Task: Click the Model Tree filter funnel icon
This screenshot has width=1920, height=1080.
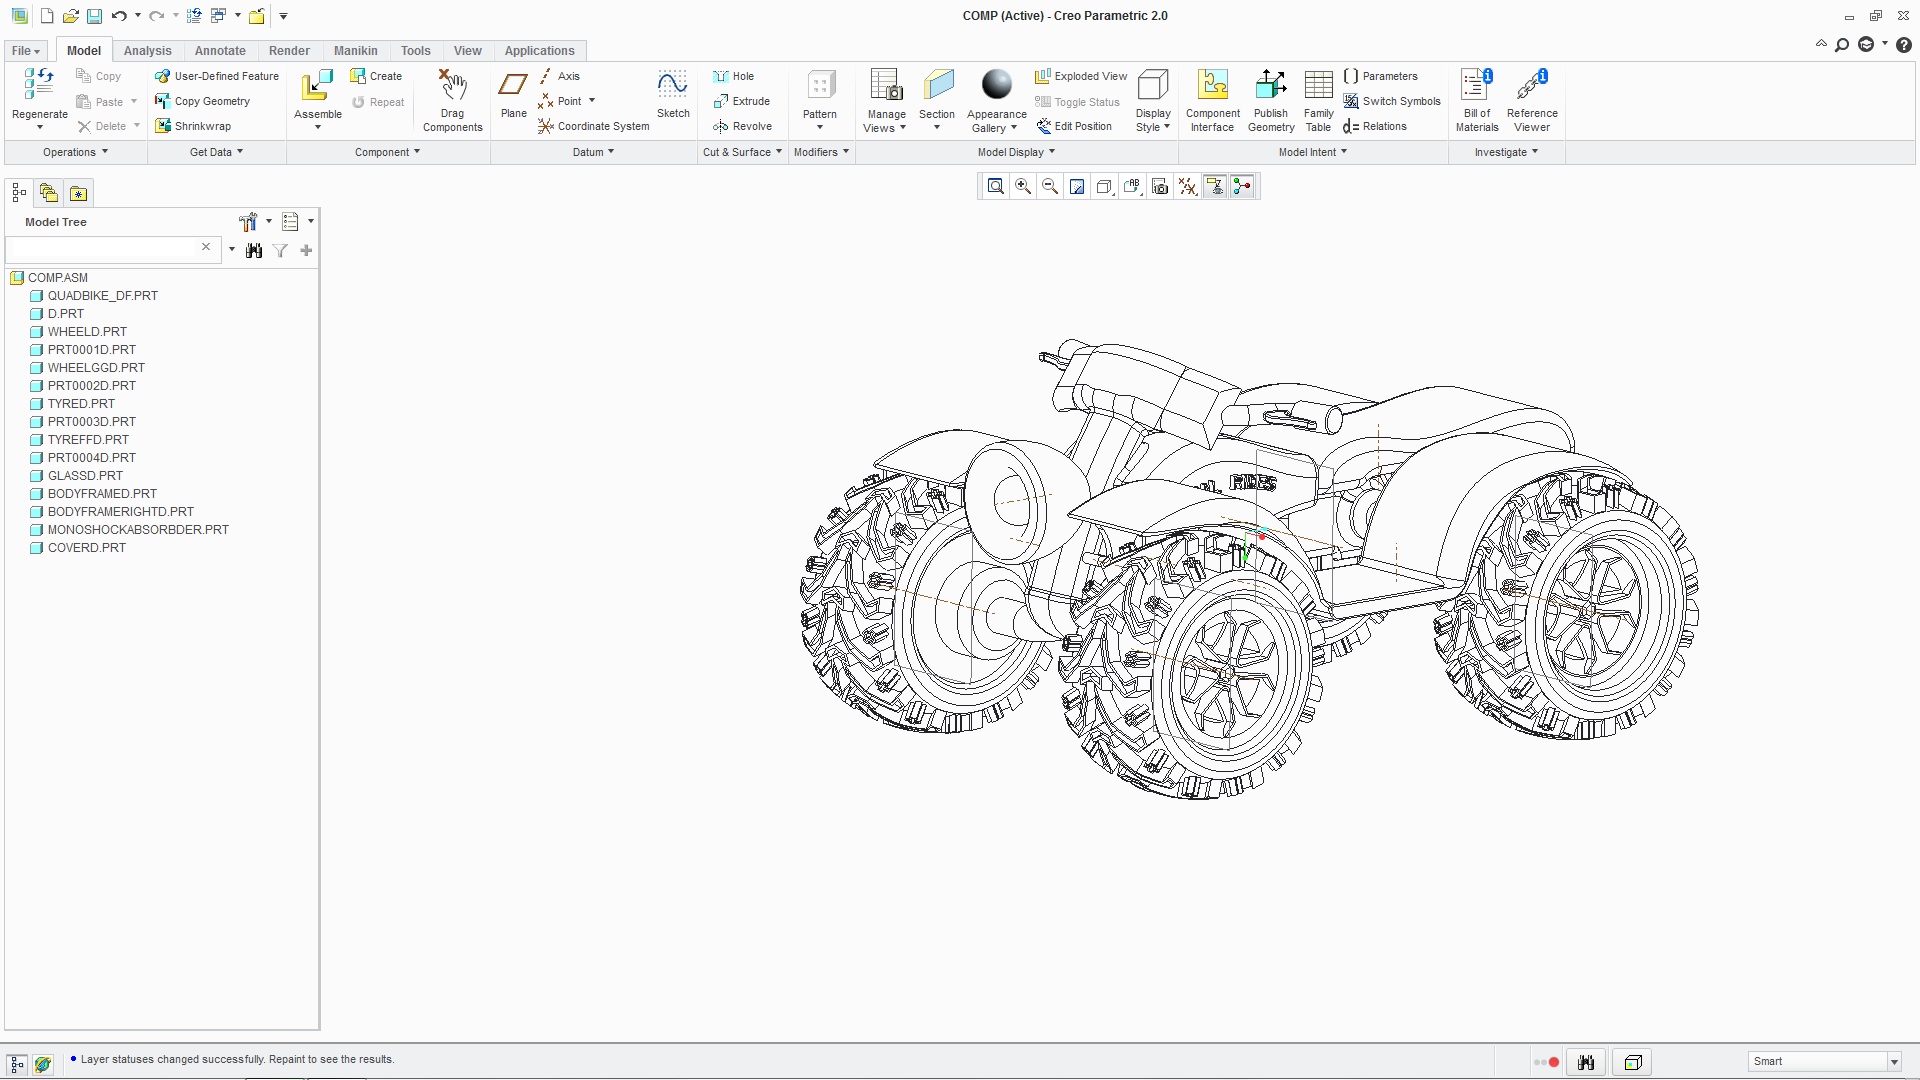Action: coord(281,251)
